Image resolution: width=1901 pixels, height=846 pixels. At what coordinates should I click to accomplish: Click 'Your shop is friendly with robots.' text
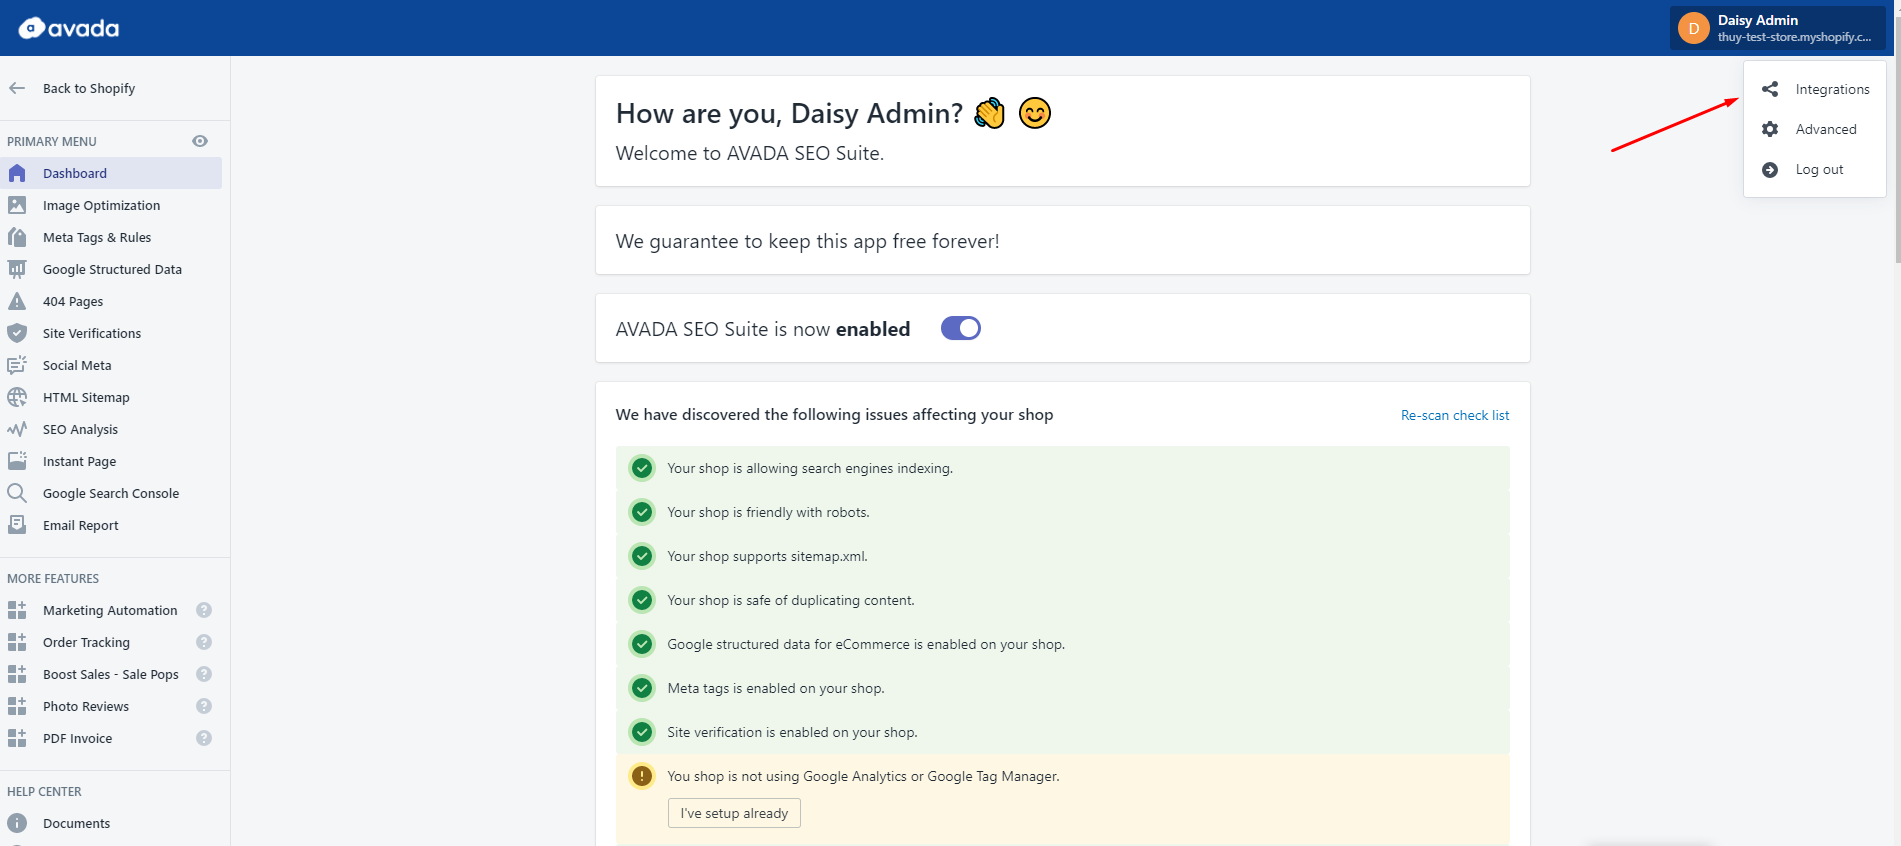[x=768, y=512]
